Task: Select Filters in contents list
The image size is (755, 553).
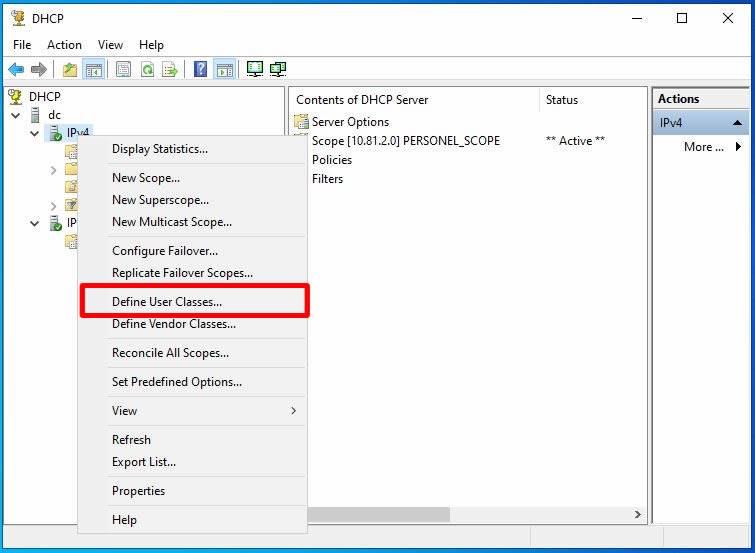Action: pyautogui.click(x=327, y=179)
